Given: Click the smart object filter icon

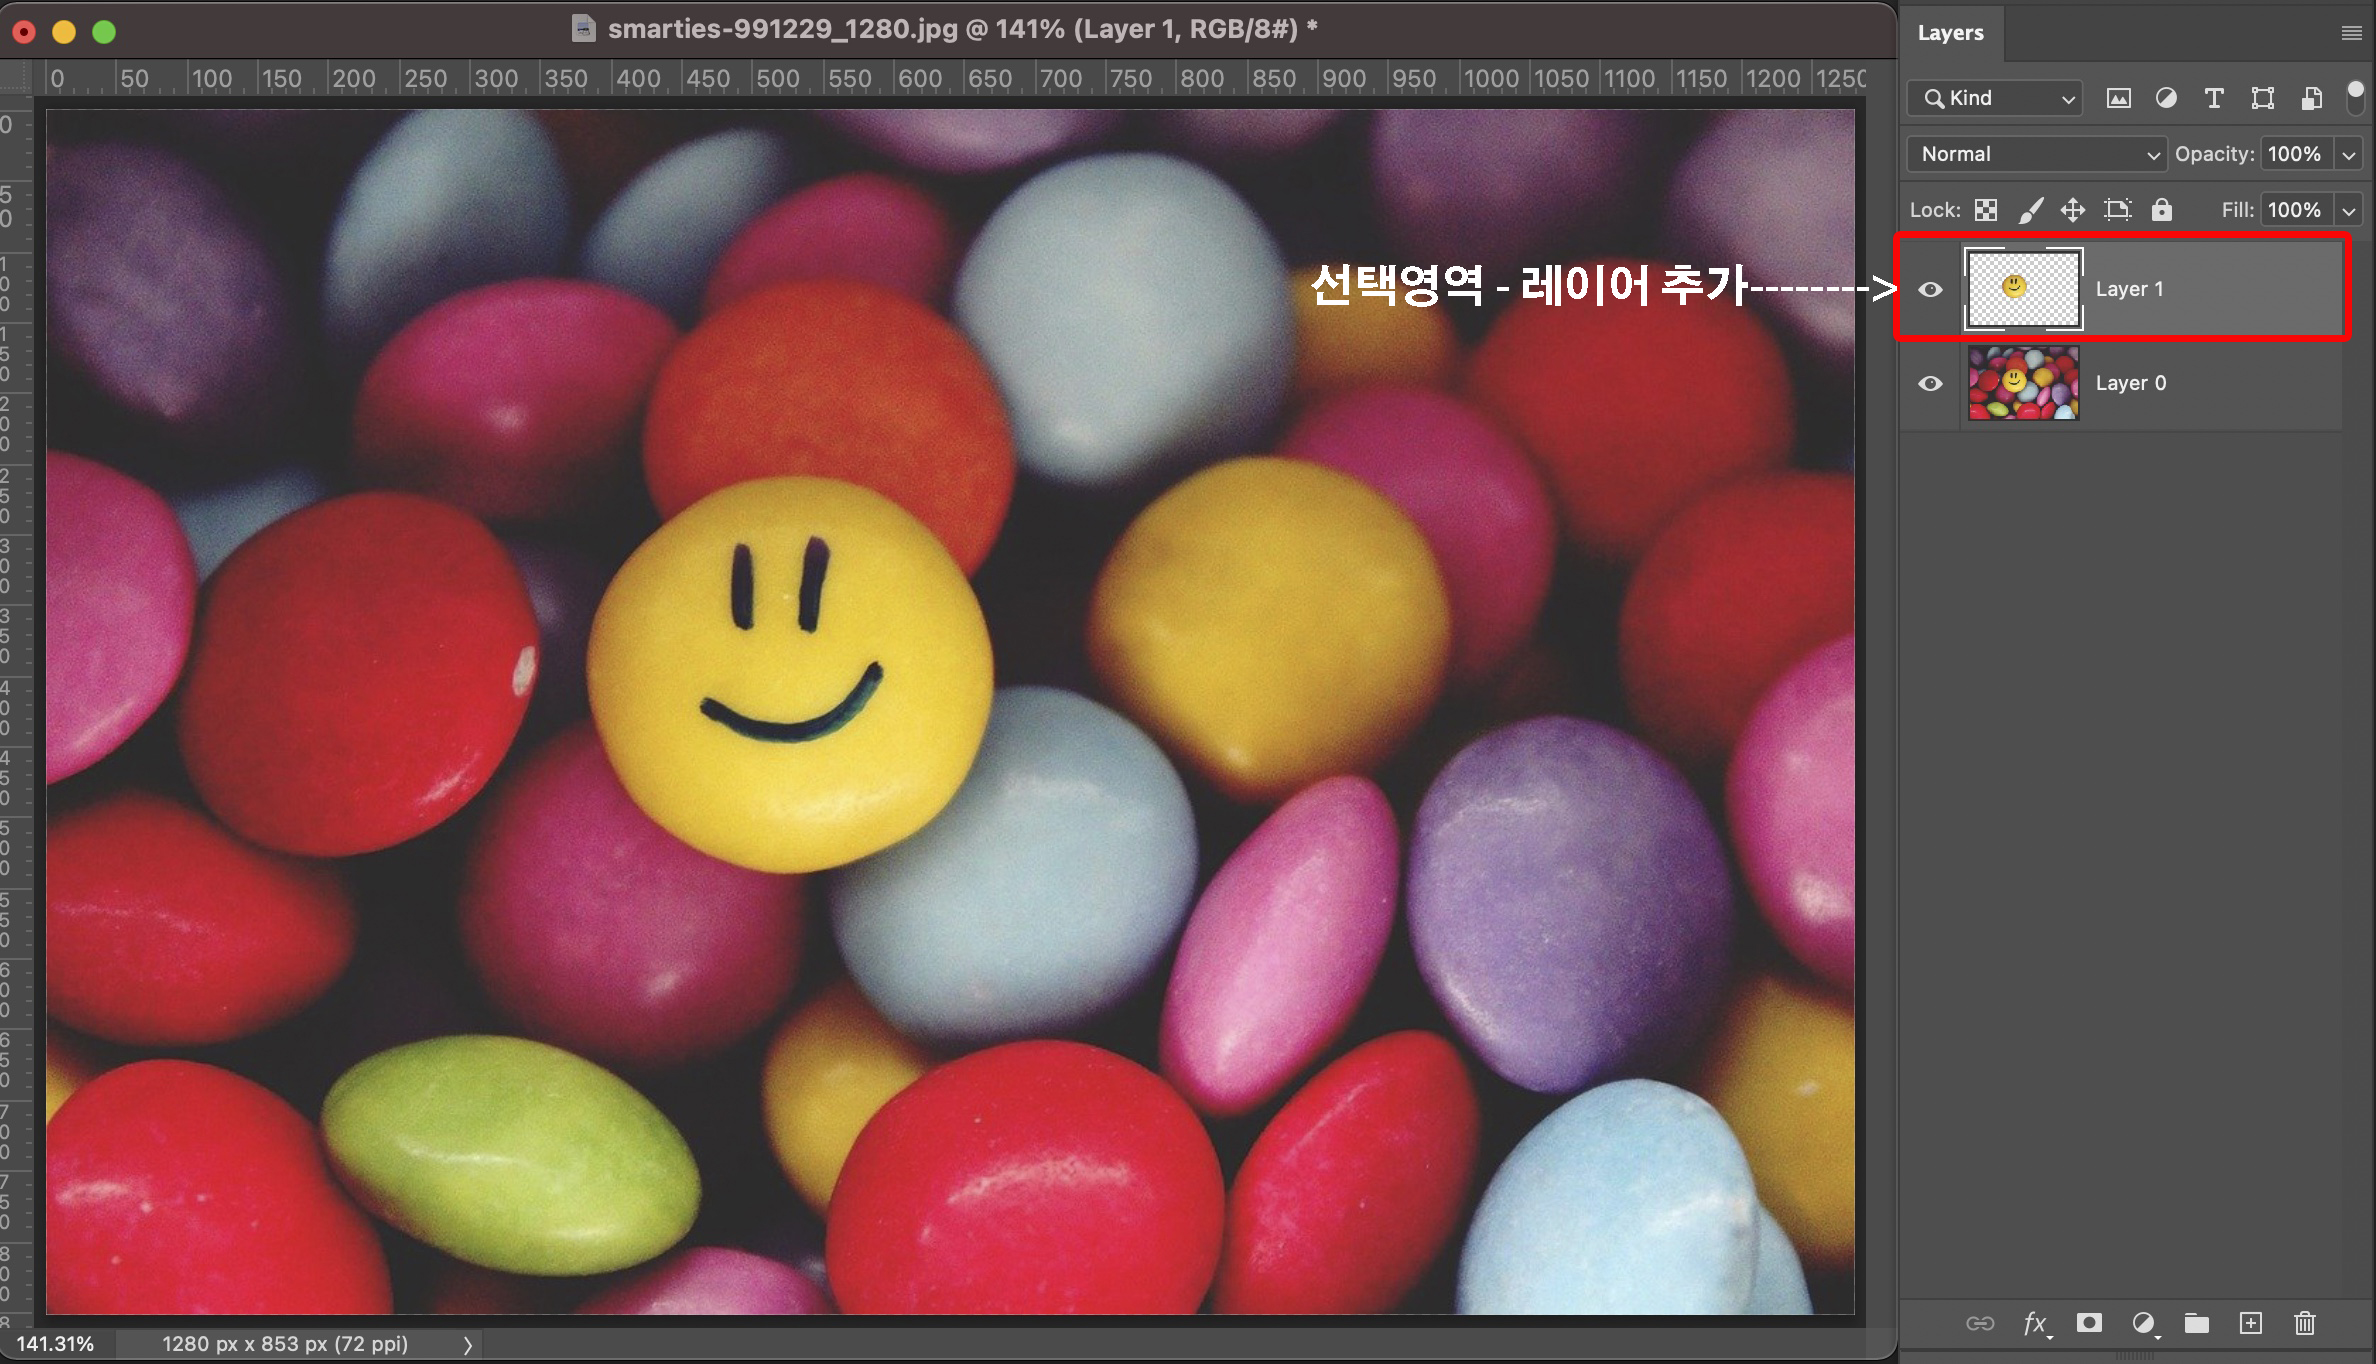Looking at the screenshot, I should coord(2311,98).
